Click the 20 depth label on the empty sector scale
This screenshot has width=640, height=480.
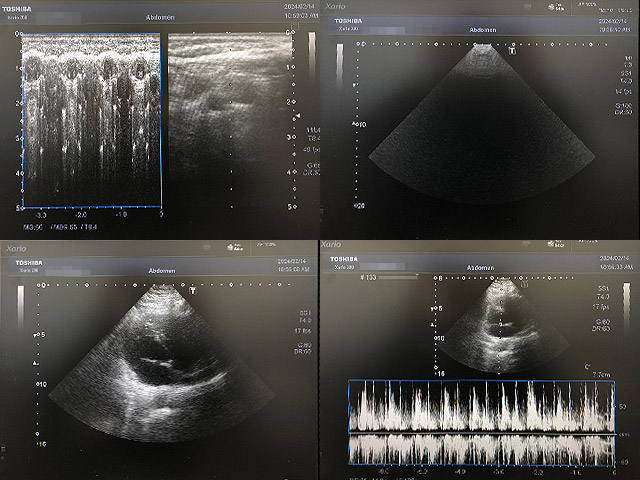(x=360, y=205)
